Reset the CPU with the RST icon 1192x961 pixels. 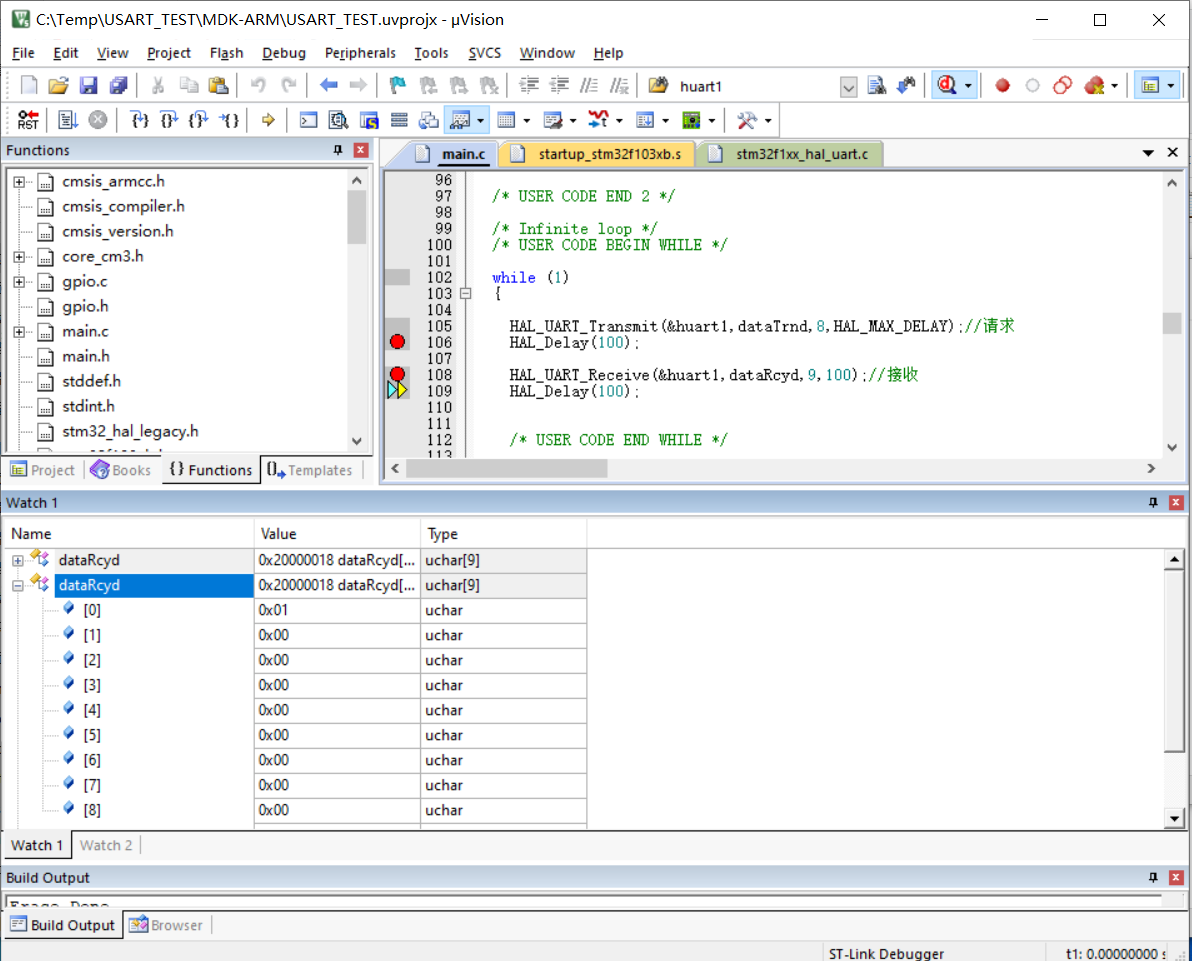(x=28, y=119)
